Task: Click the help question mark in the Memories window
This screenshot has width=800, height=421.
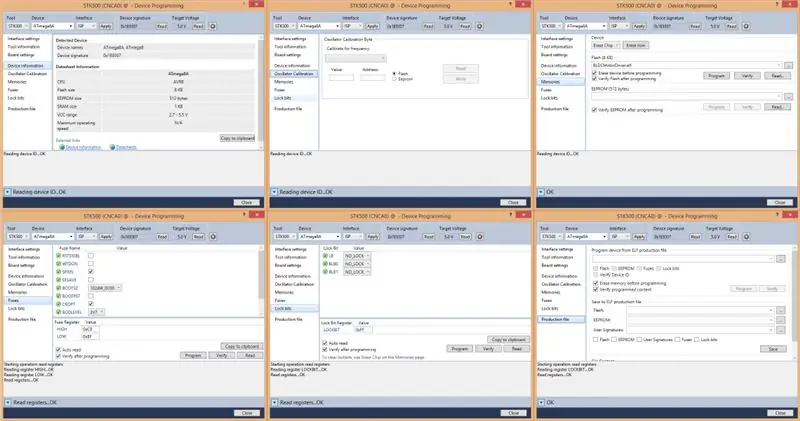Action: 777,5
